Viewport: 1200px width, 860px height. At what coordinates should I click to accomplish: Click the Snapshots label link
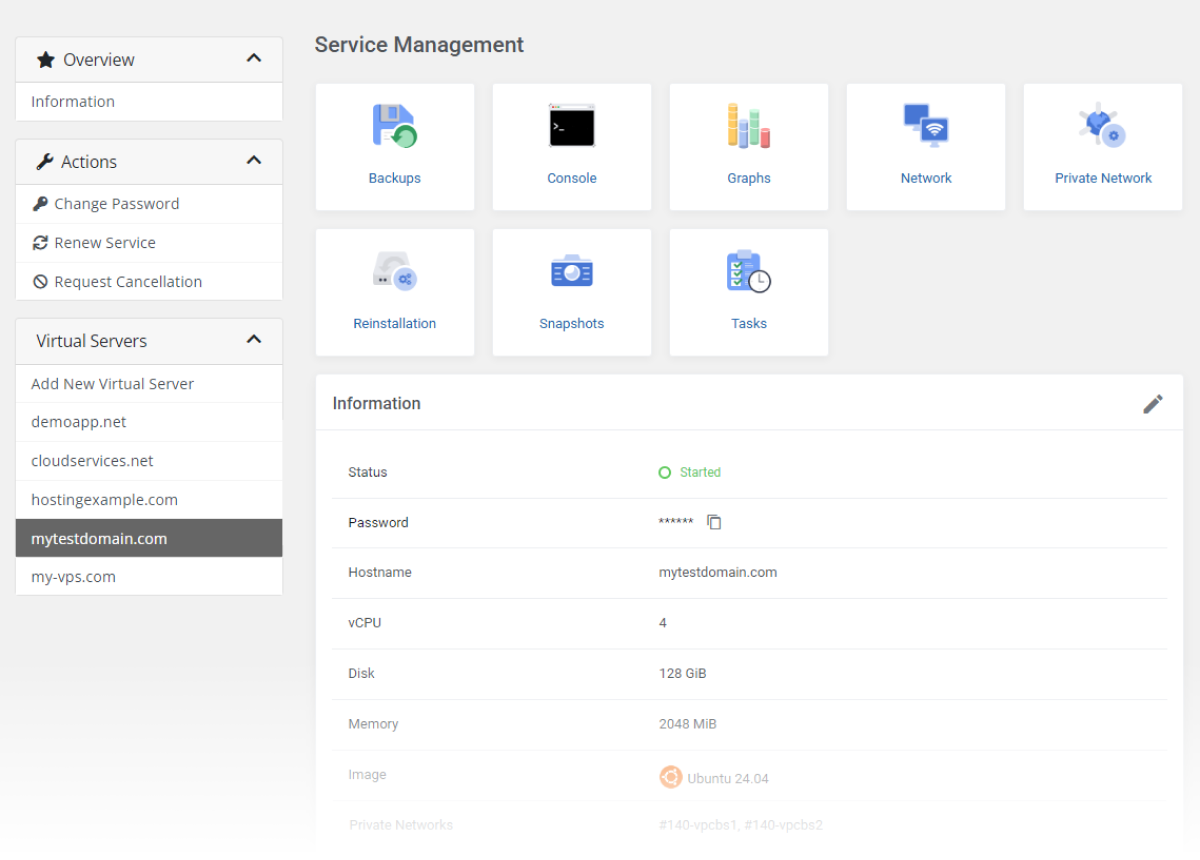click(x=572, y=324)
